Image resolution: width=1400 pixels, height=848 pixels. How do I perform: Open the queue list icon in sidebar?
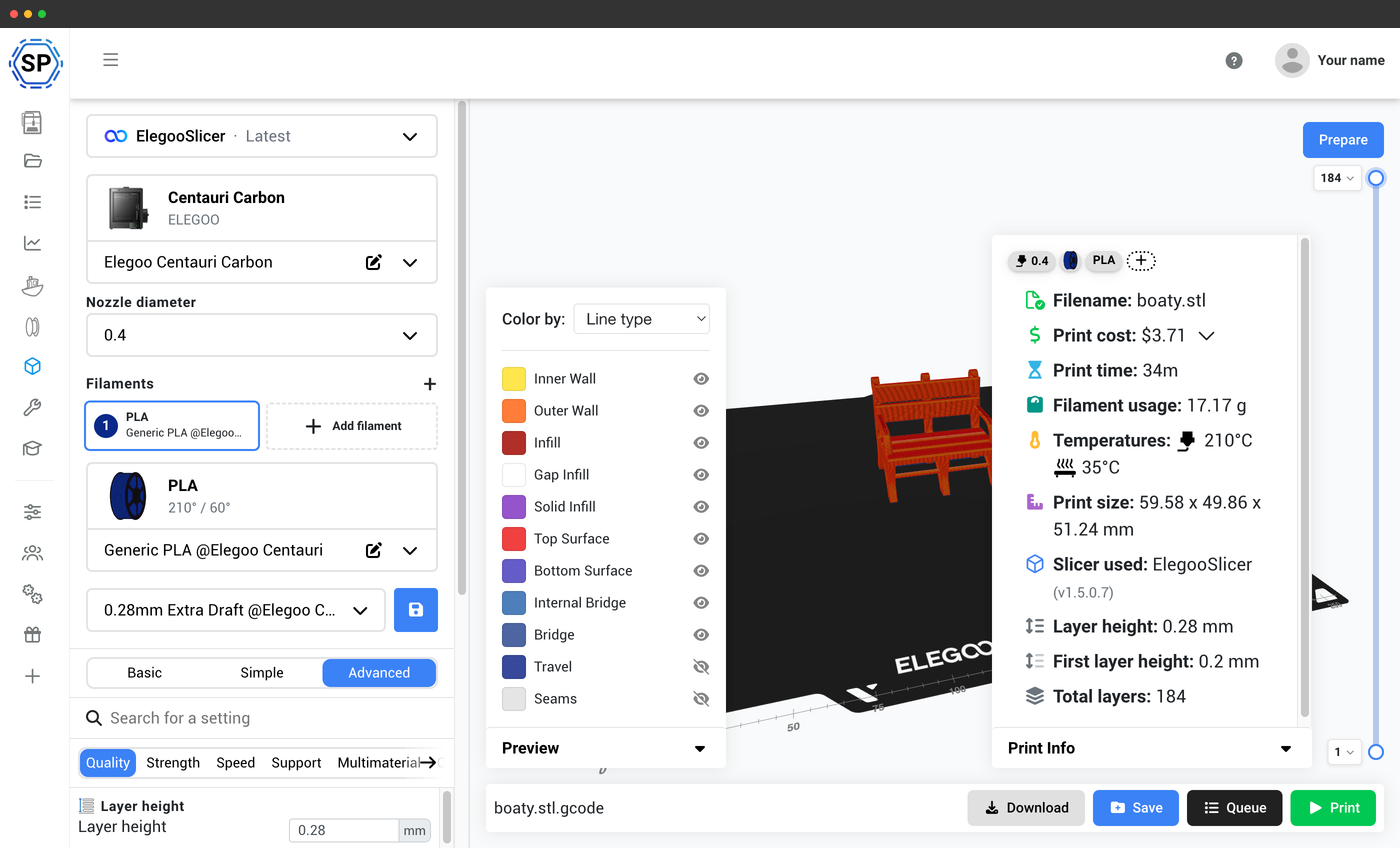pyautogui.click(x=32, y=202)
